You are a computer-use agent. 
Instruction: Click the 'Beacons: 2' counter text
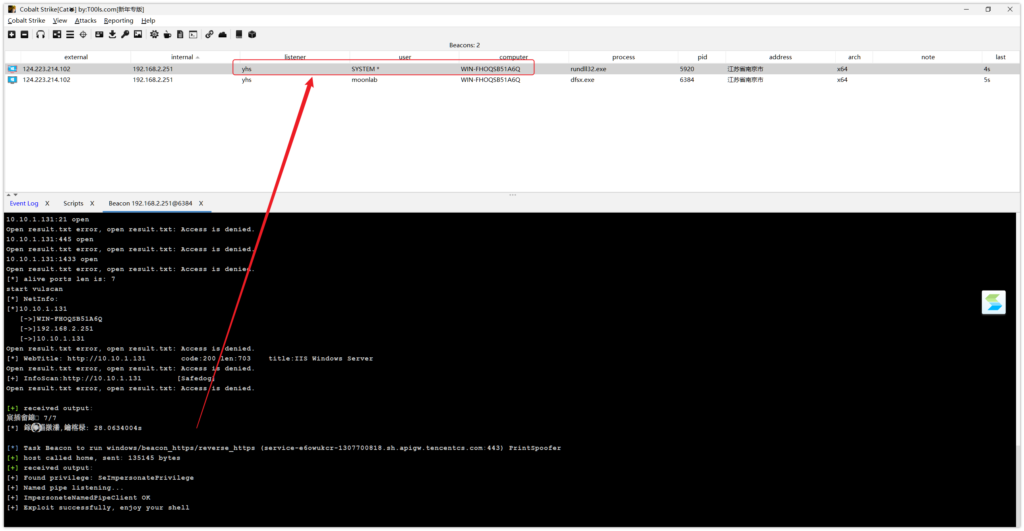[x=464, y=45]
